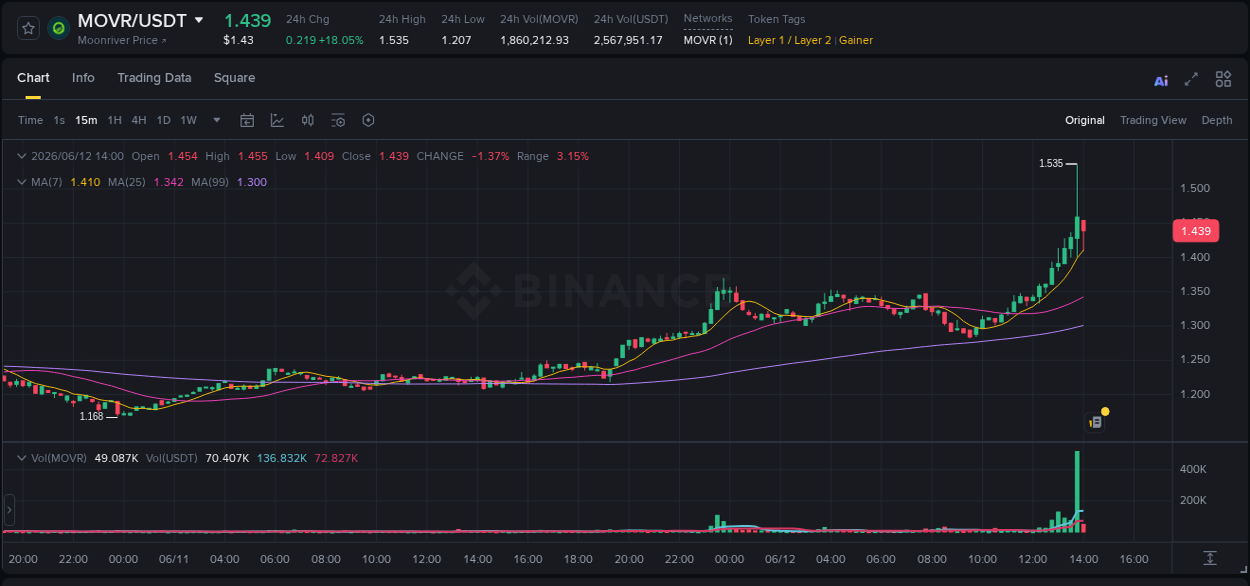
Task: Select the Time line chart interval
Action: click(30, 120)
